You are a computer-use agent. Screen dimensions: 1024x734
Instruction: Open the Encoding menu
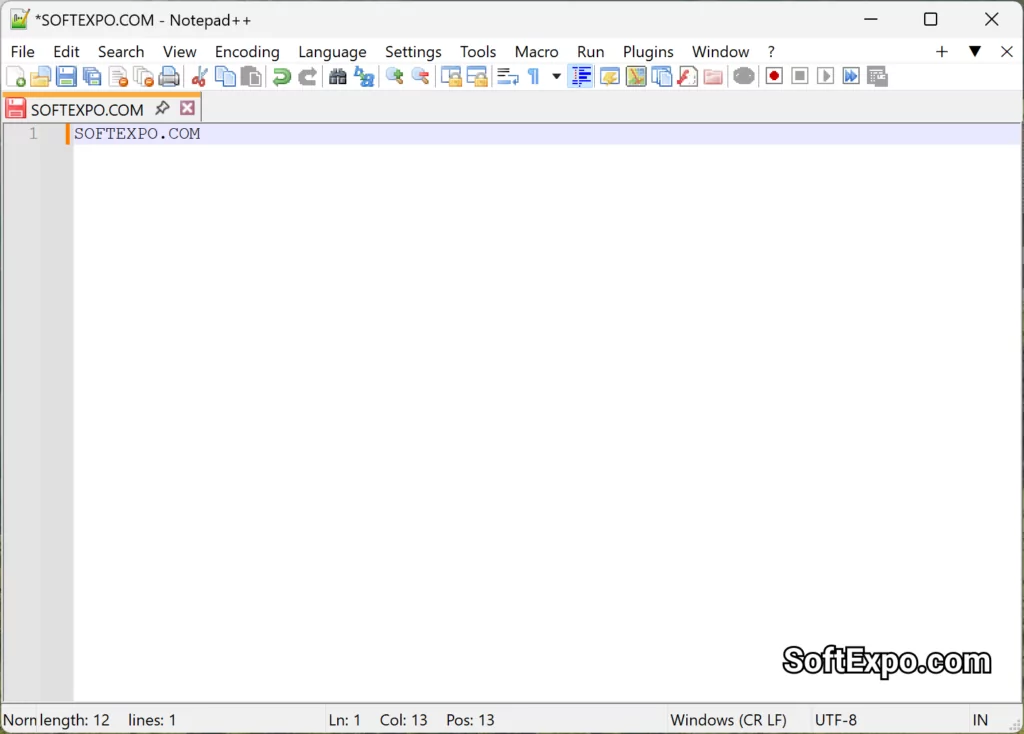coord(247,51)
